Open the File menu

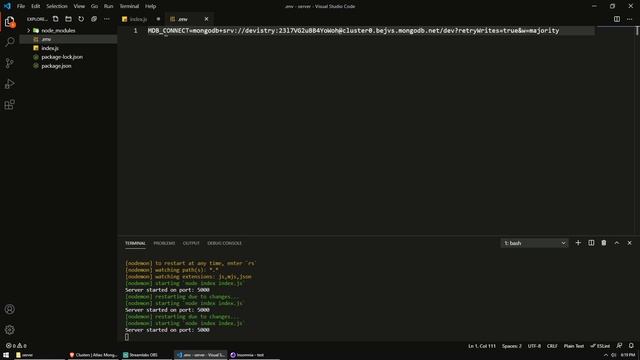(21, 6)
